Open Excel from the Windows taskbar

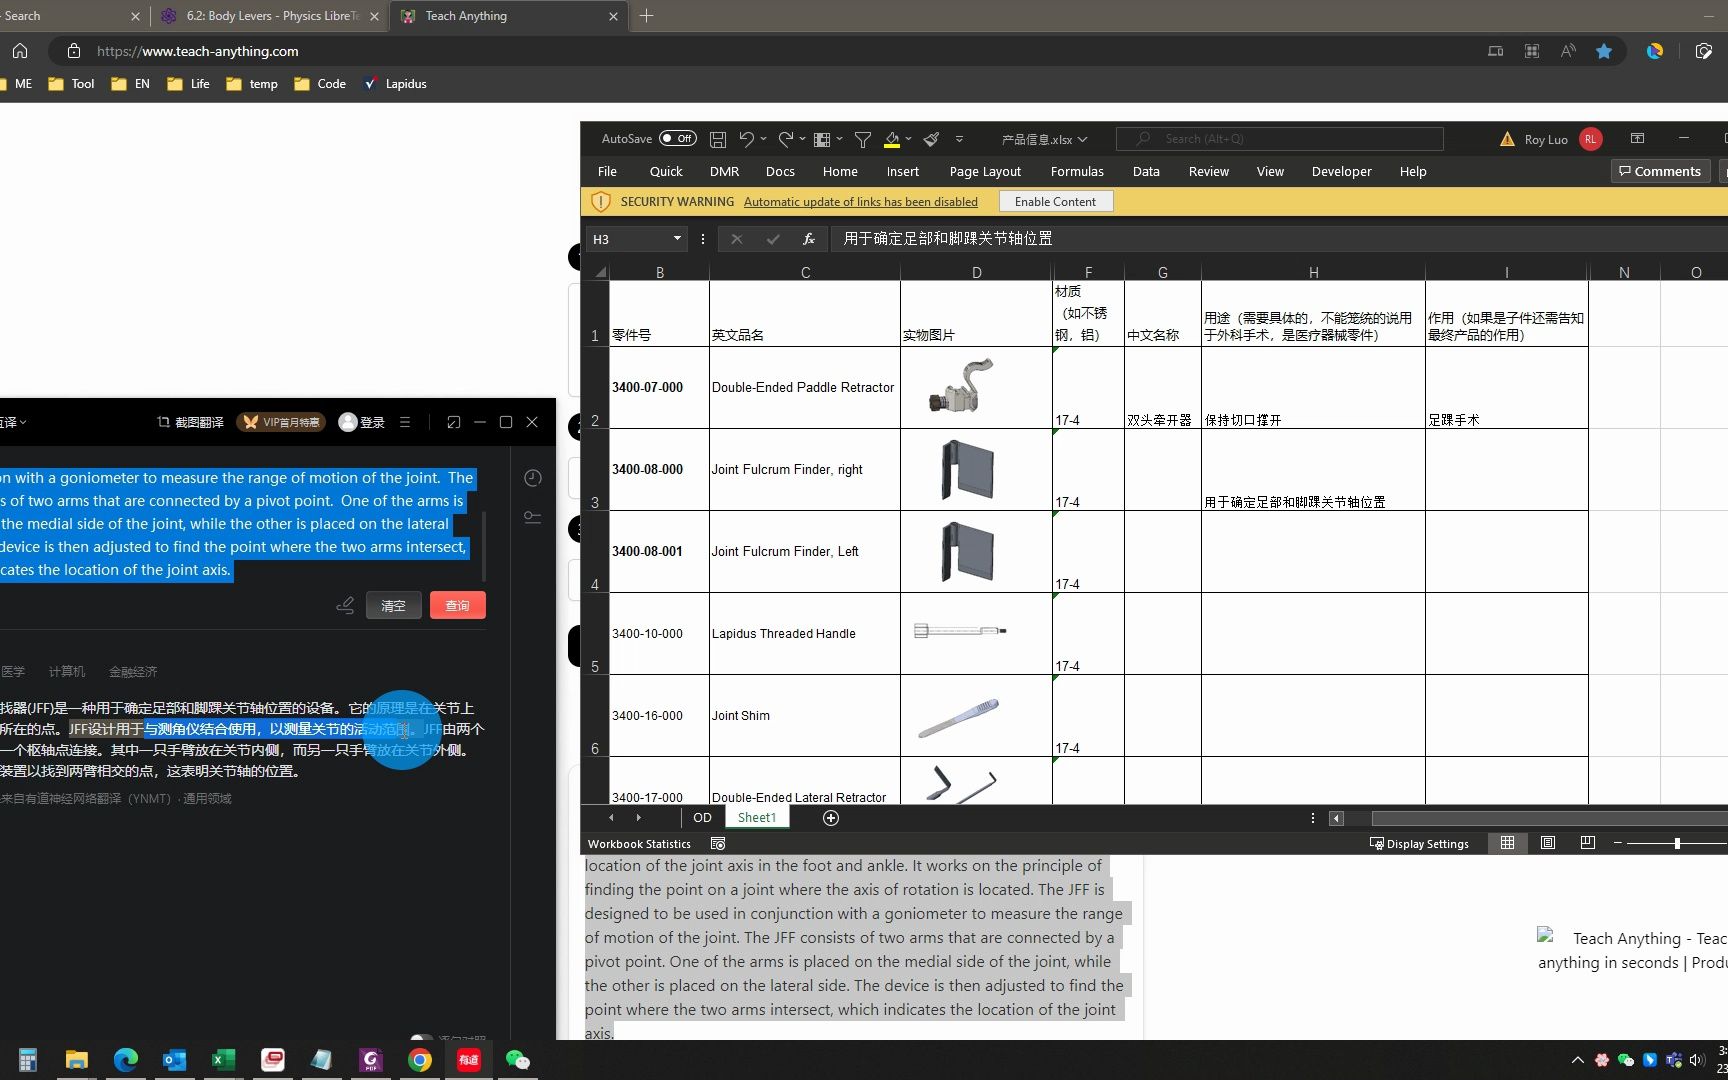[x=223, y=1060]
